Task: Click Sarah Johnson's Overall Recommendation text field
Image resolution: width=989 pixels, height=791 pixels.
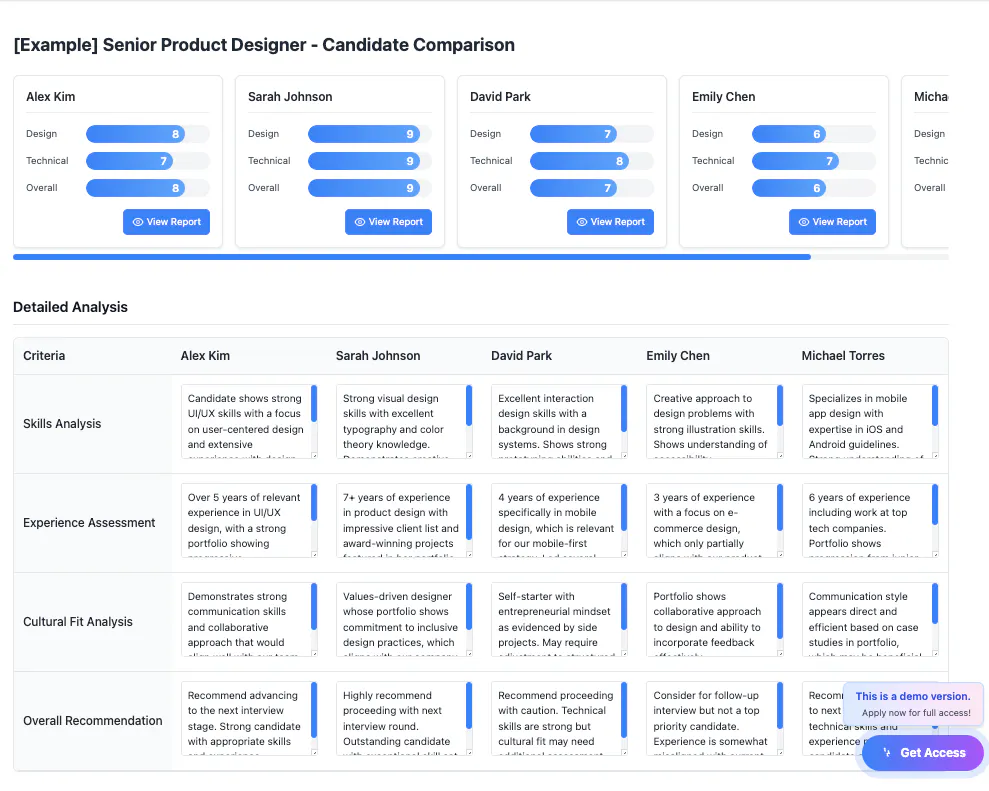Action: [404, 718]
